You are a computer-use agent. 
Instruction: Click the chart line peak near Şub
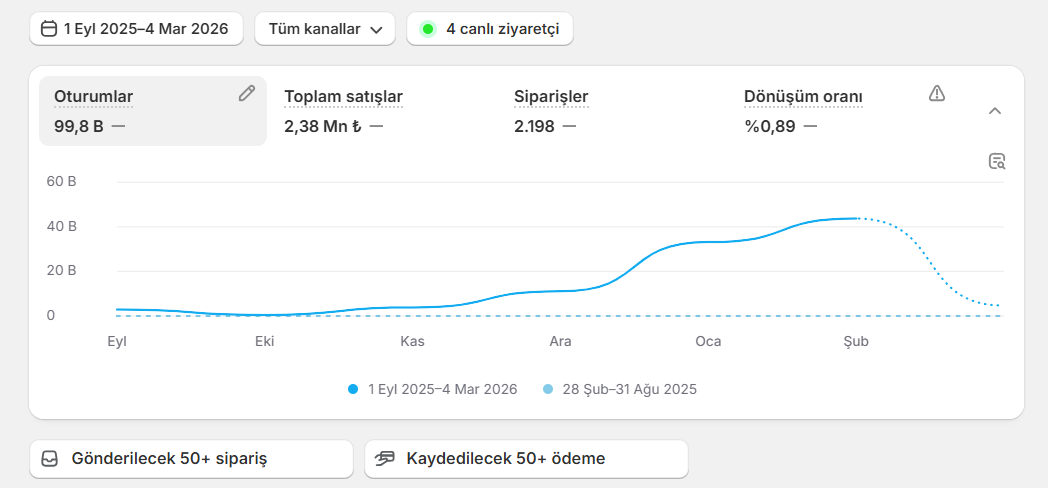[856, 218]
